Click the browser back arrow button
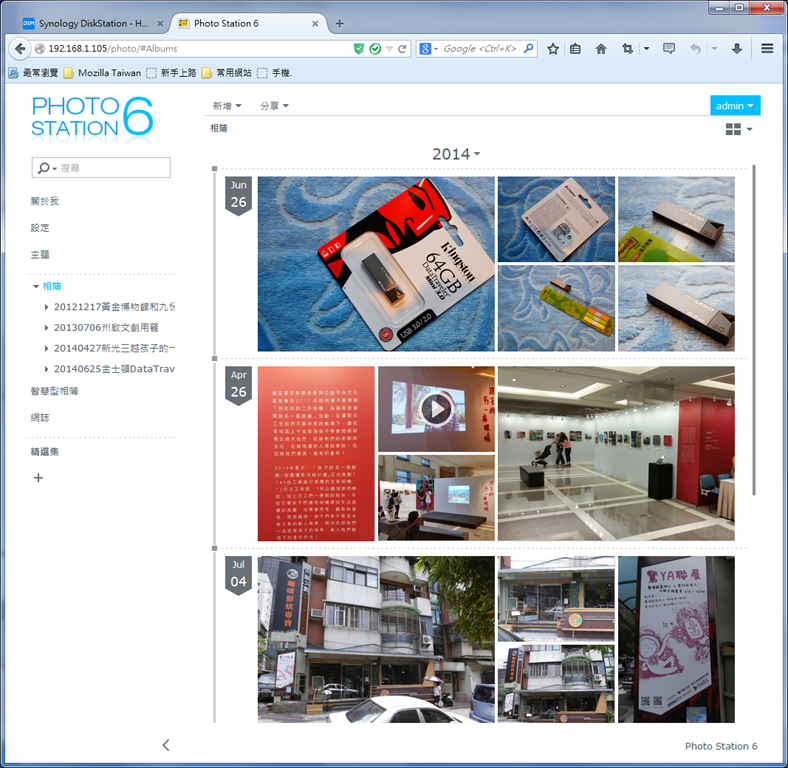 click(20, 49)
